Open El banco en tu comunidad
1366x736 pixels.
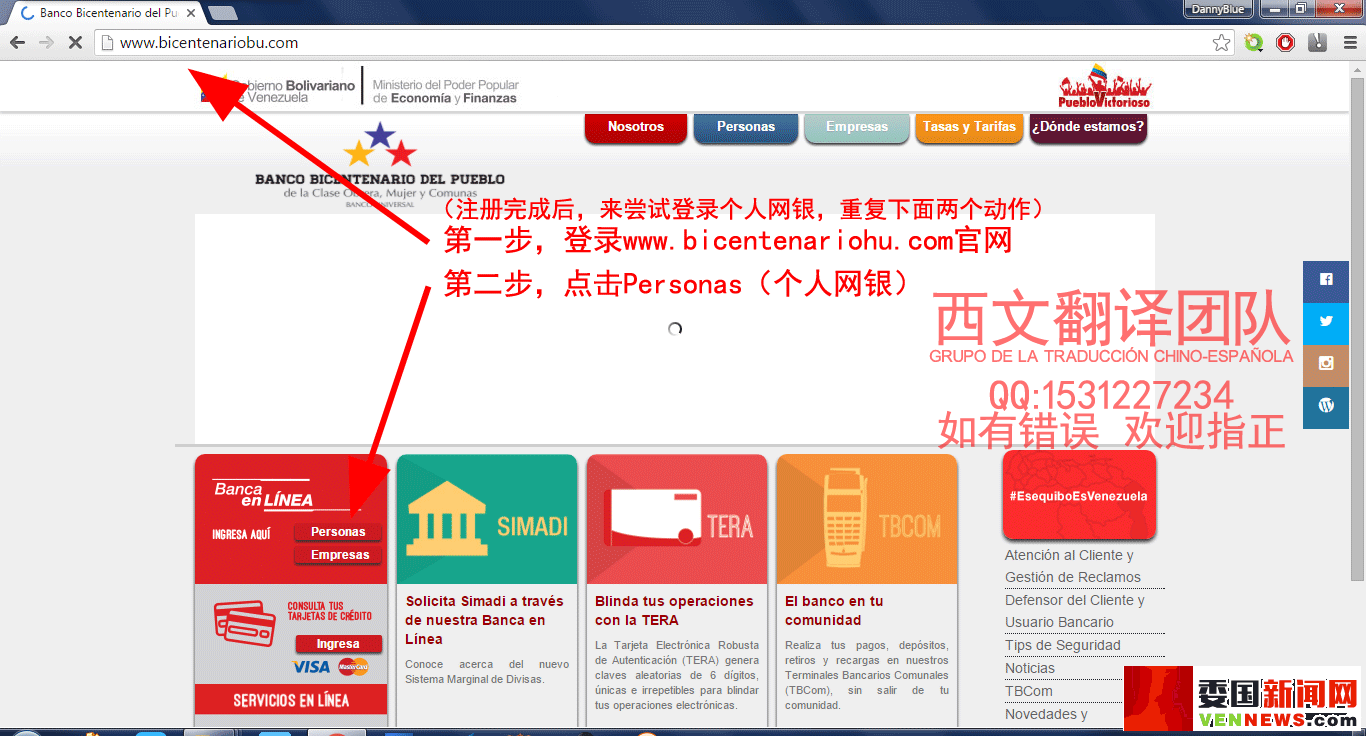tap(834, 611)
